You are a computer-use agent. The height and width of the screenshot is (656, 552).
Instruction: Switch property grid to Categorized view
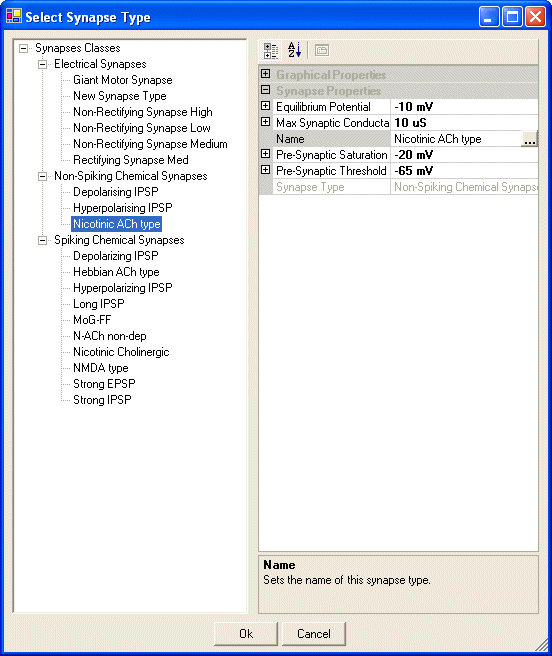tap(271, 51)
